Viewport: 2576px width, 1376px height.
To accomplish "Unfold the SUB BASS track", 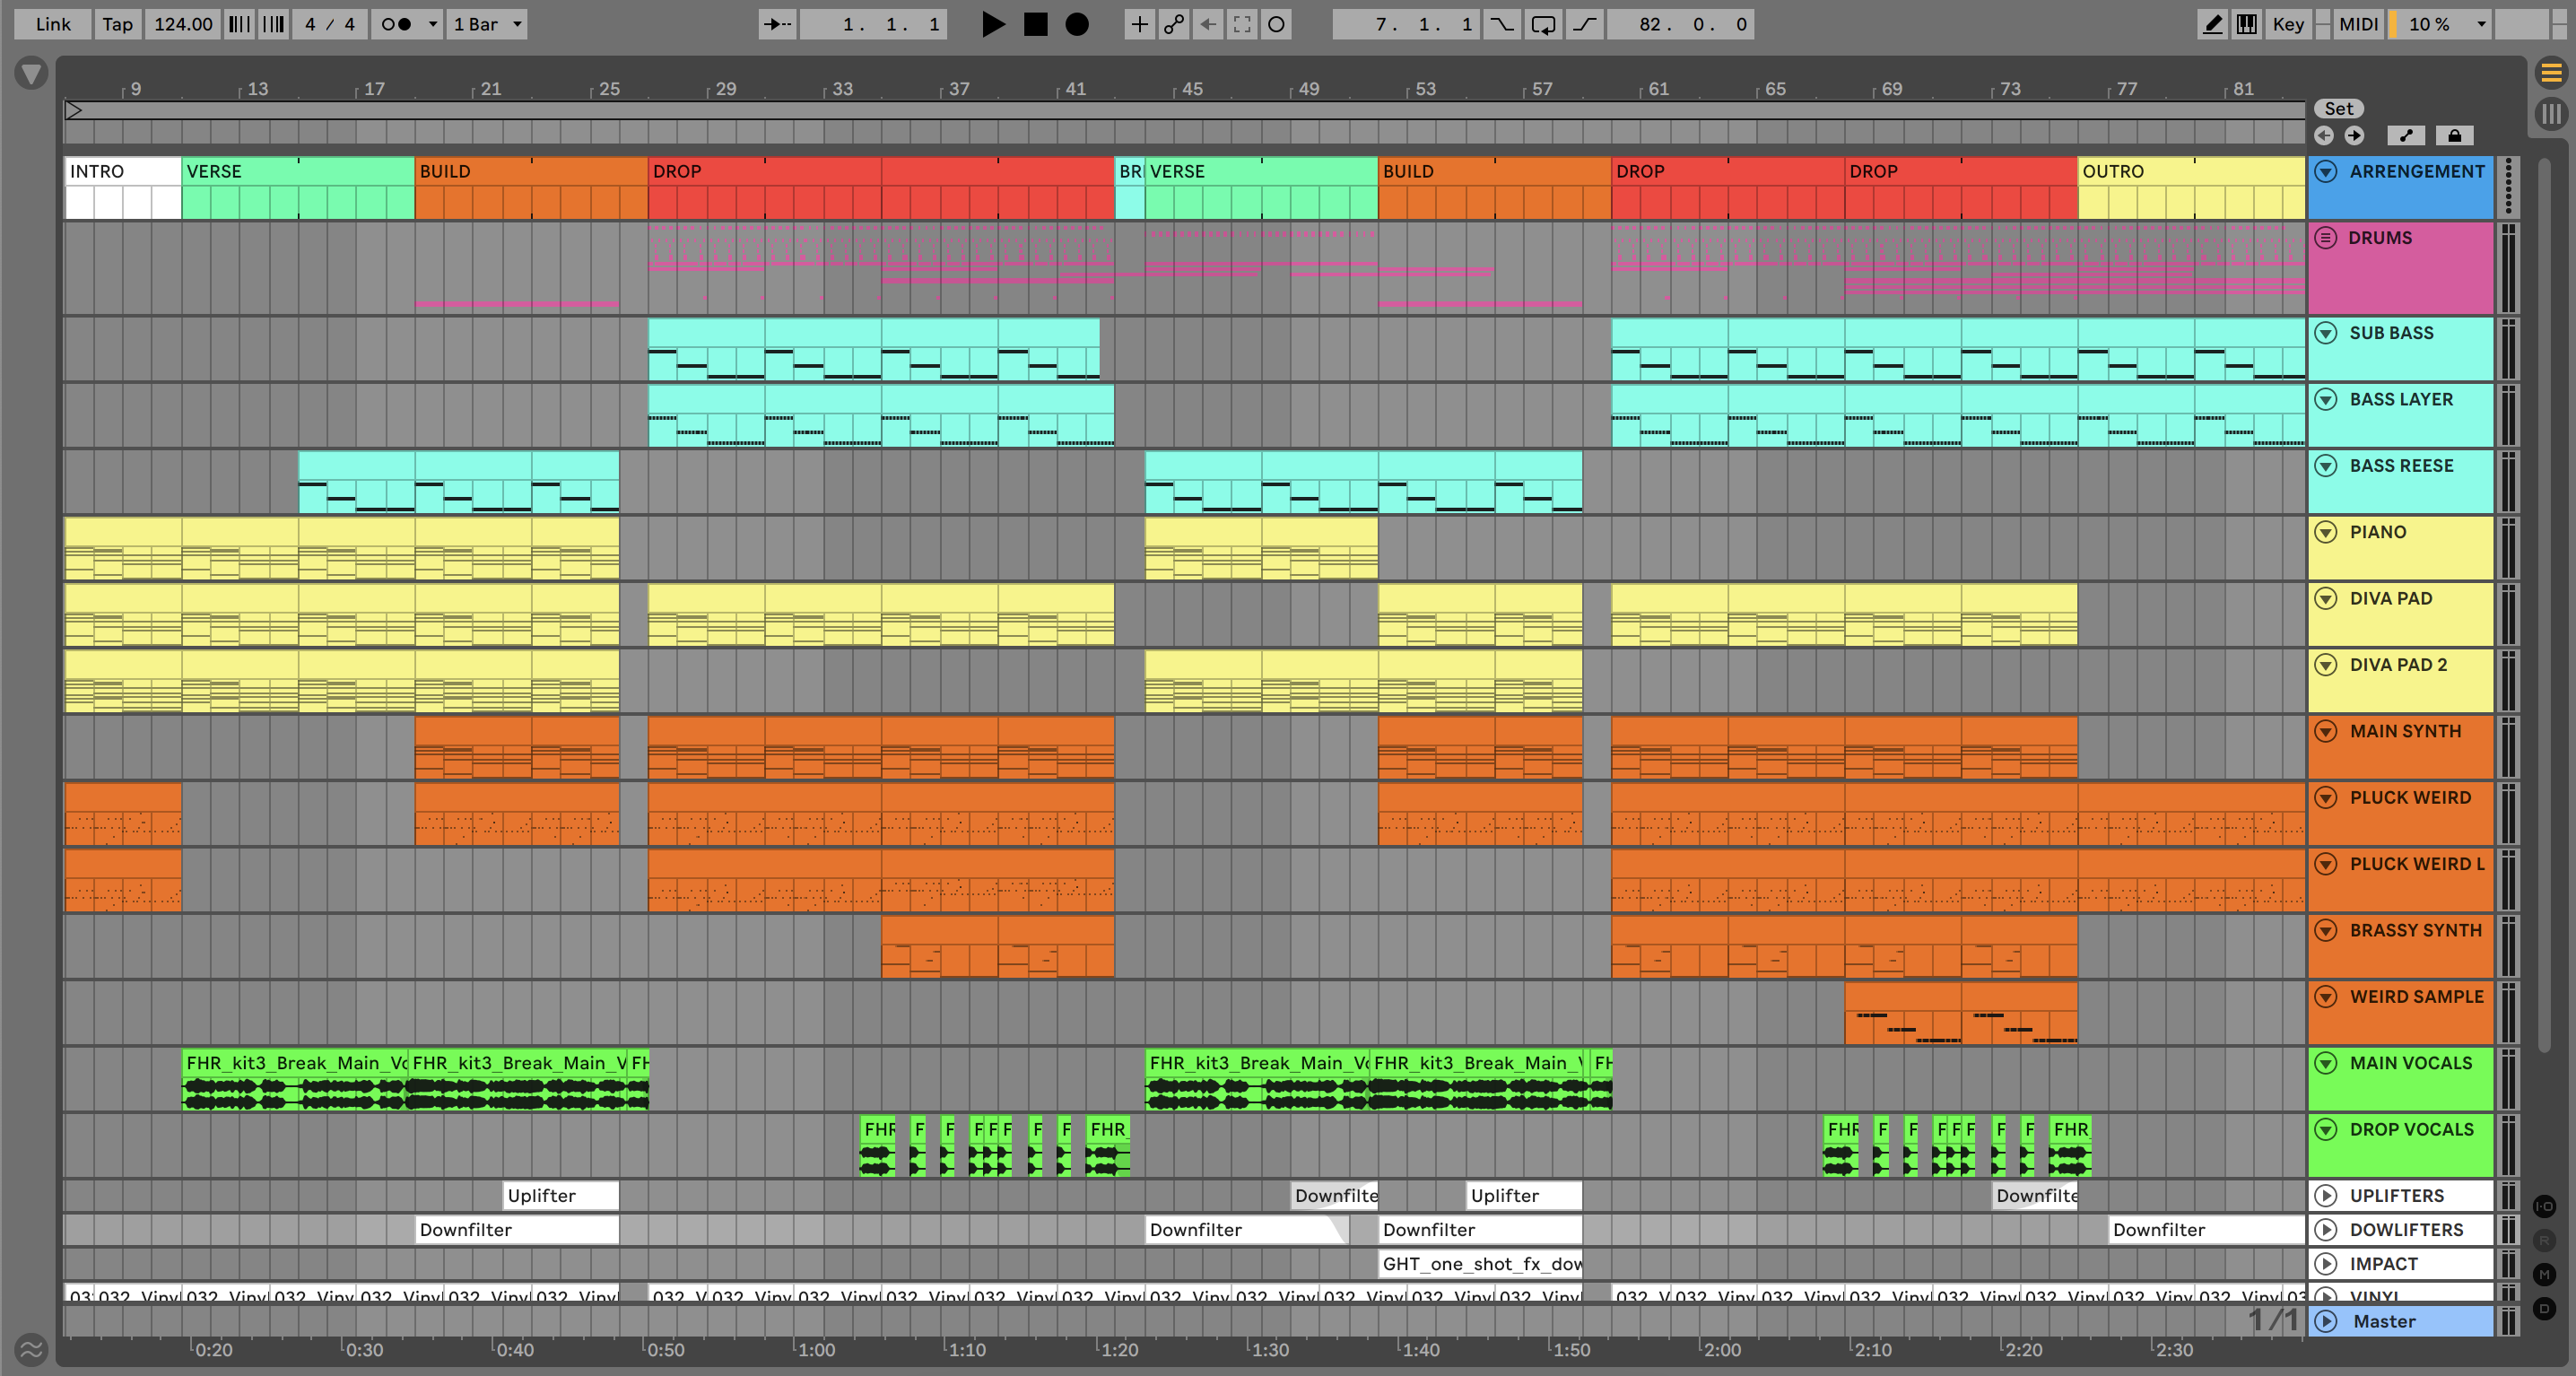I will [2326, 333].
